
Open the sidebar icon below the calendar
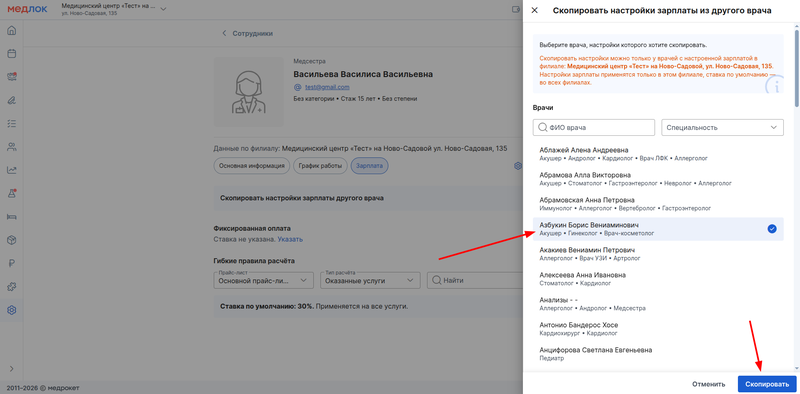[x=11, y=77]
